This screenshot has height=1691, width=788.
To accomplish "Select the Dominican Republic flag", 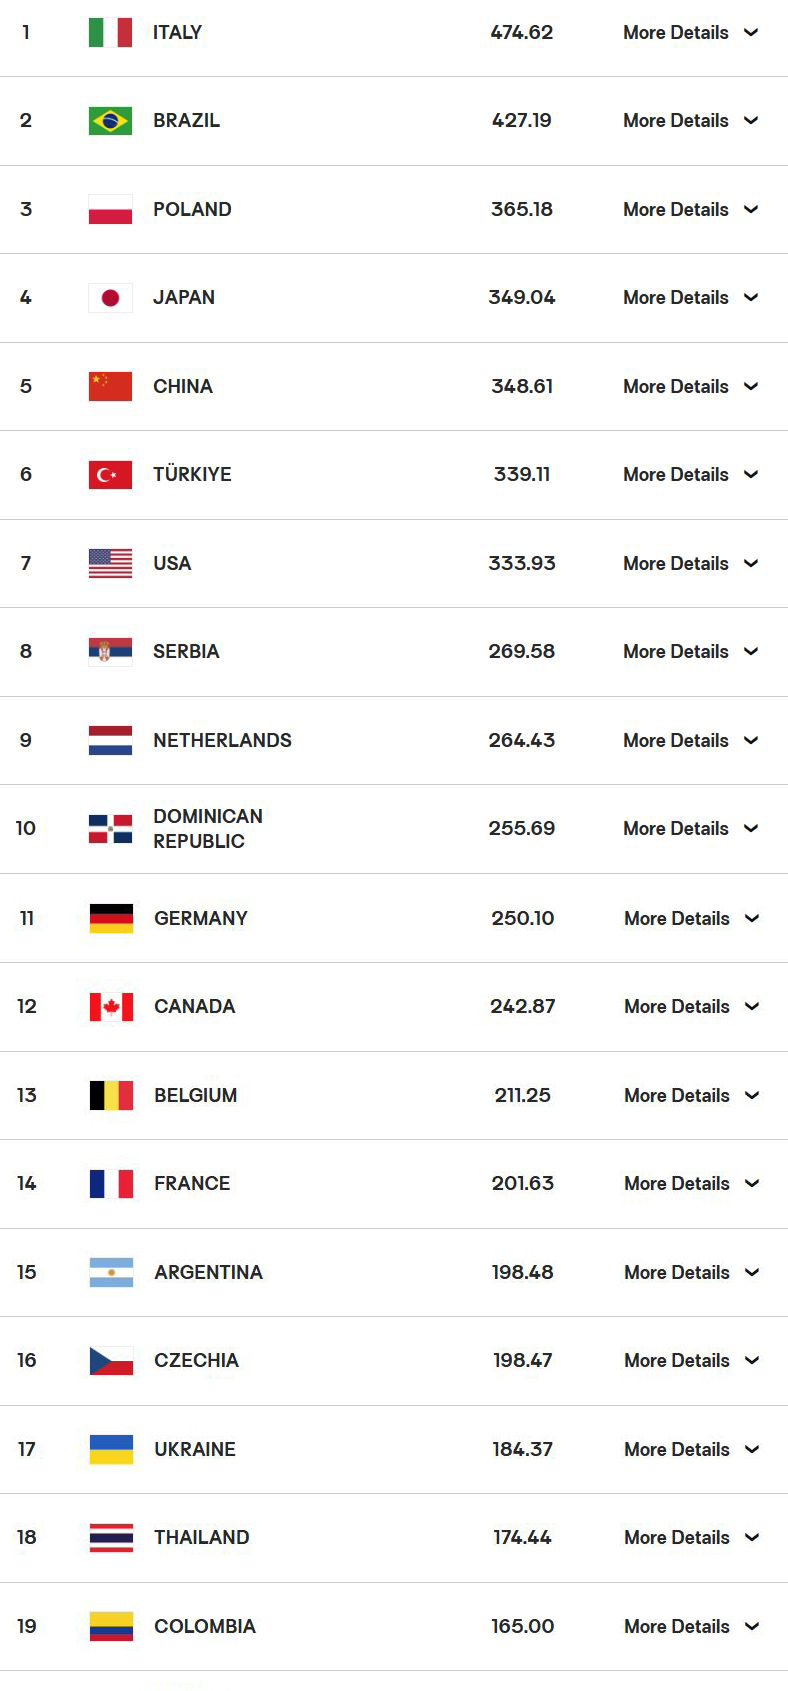I will pos(110,829).
